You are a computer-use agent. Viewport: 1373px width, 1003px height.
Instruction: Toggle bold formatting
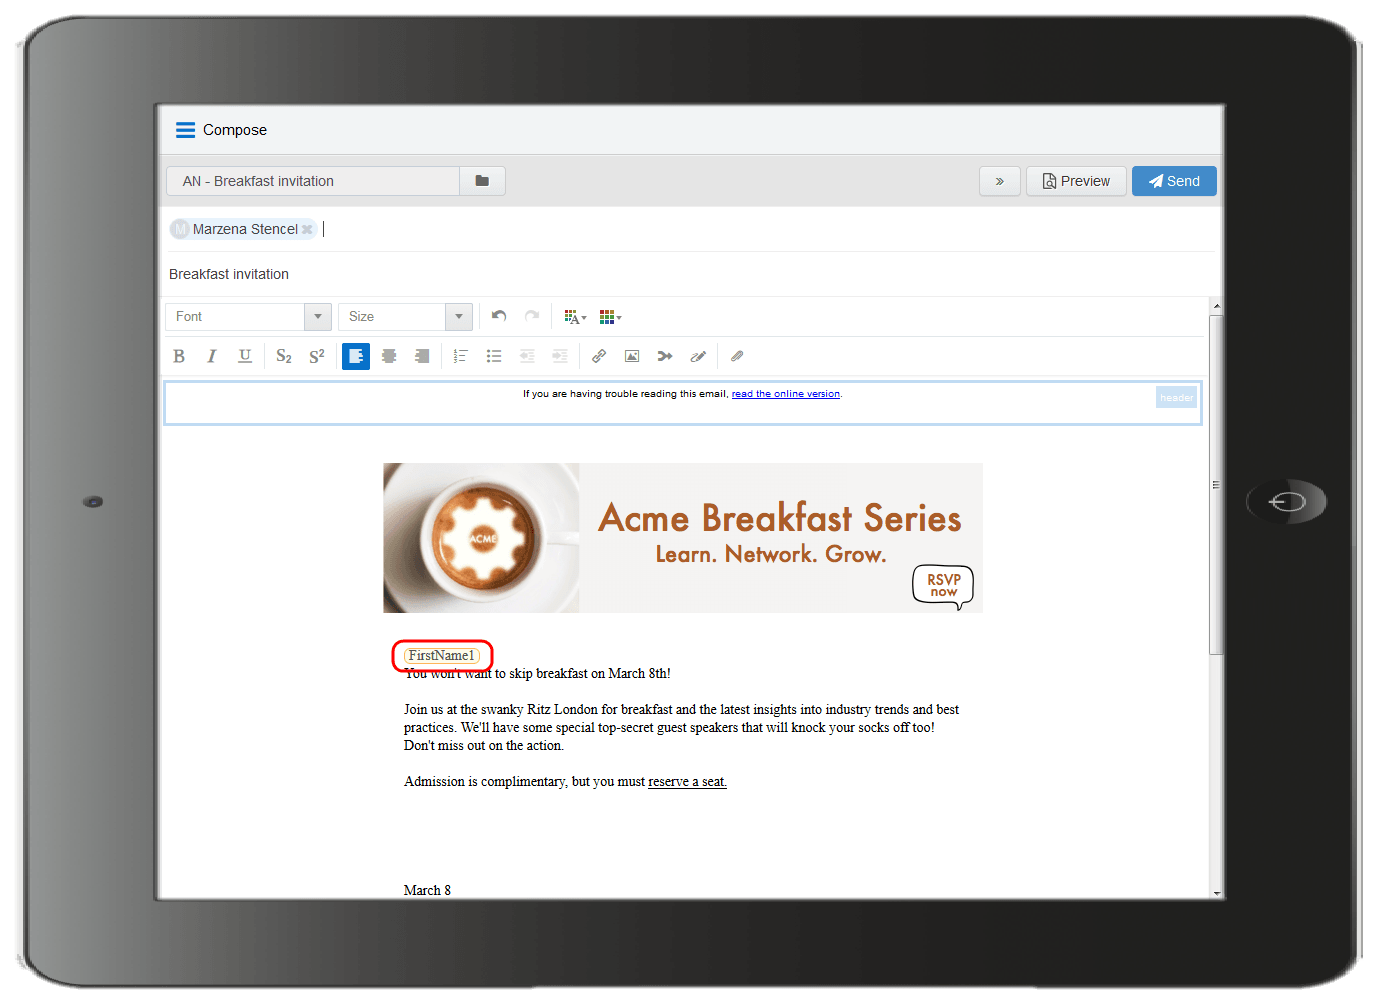click(178, 356)
